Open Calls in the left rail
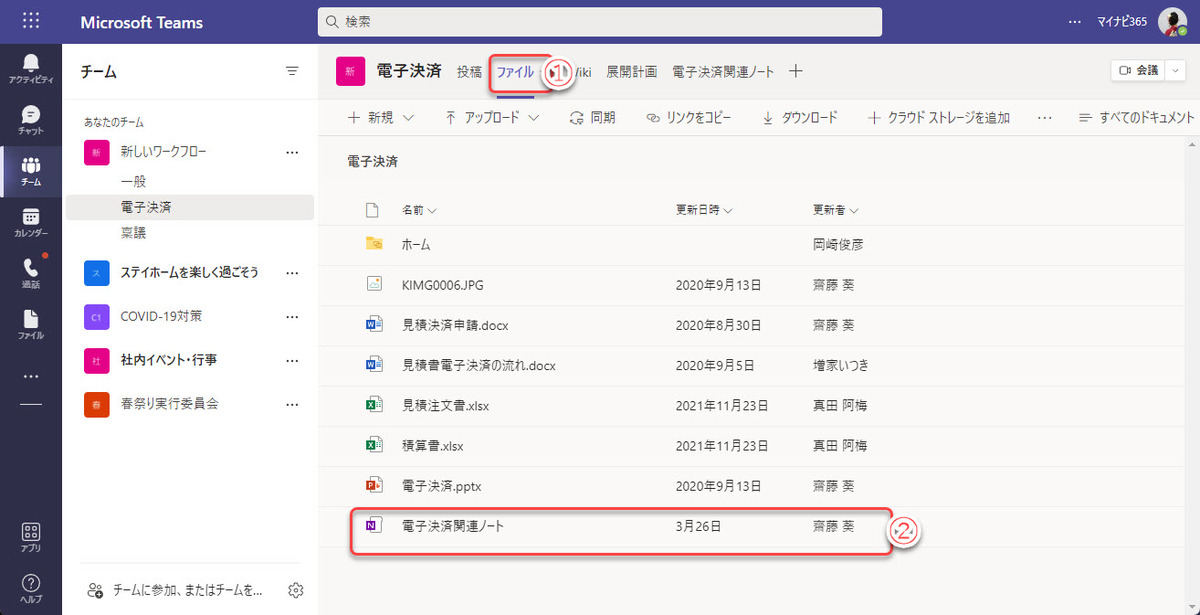The image size is (1200, 615). click(31, 274)
